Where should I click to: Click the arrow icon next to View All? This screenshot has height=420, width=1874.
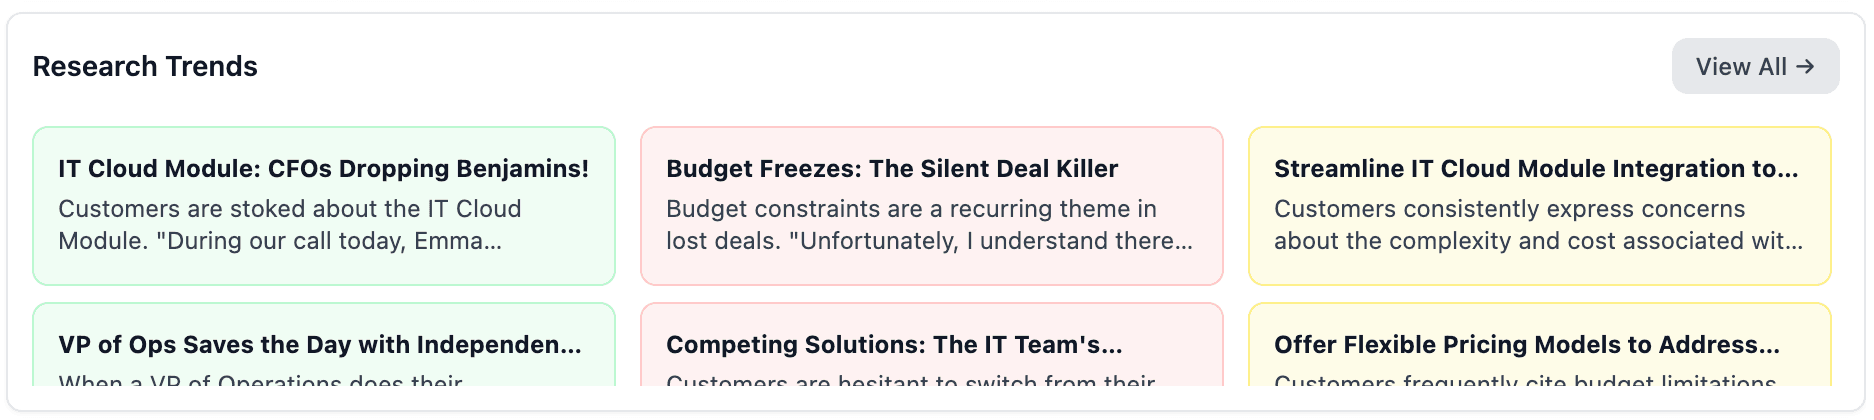[x=1805, y=66]
